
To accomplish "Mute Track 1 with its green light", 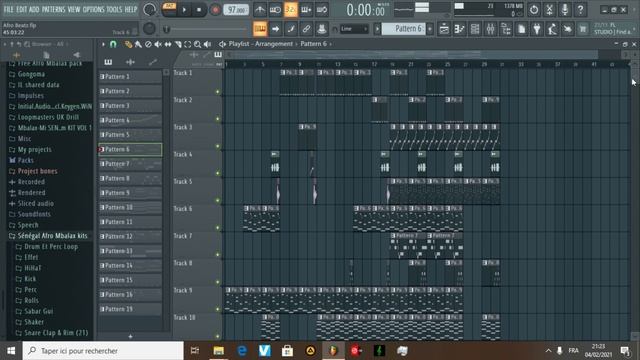I will [x=218, y=92].
